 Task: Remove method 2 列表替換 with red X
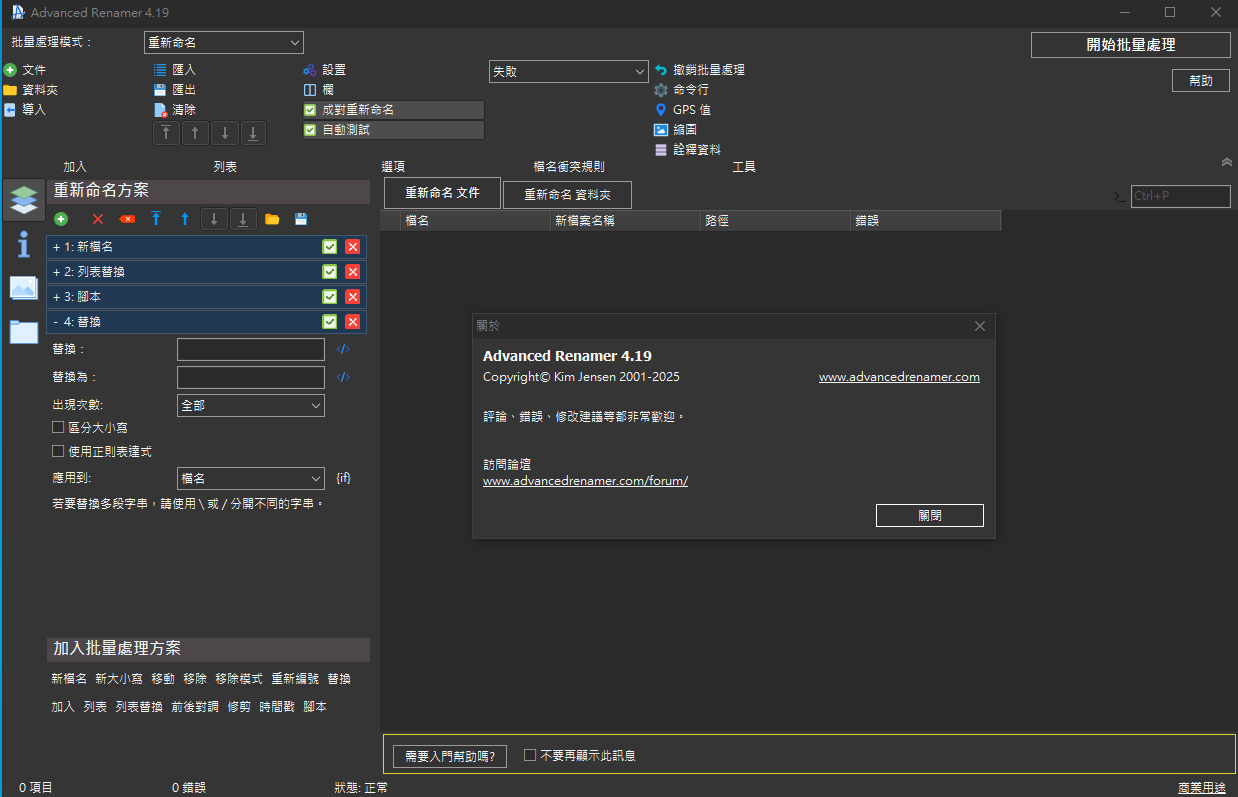pos(352,272)
